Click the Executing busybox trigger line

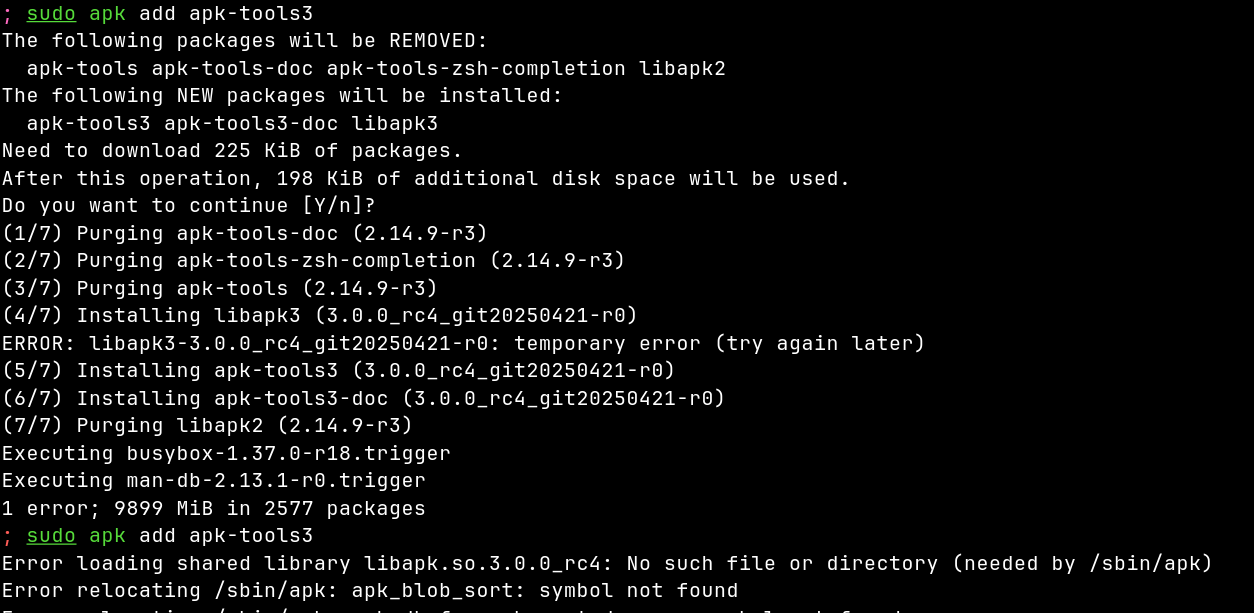[226, 453]
